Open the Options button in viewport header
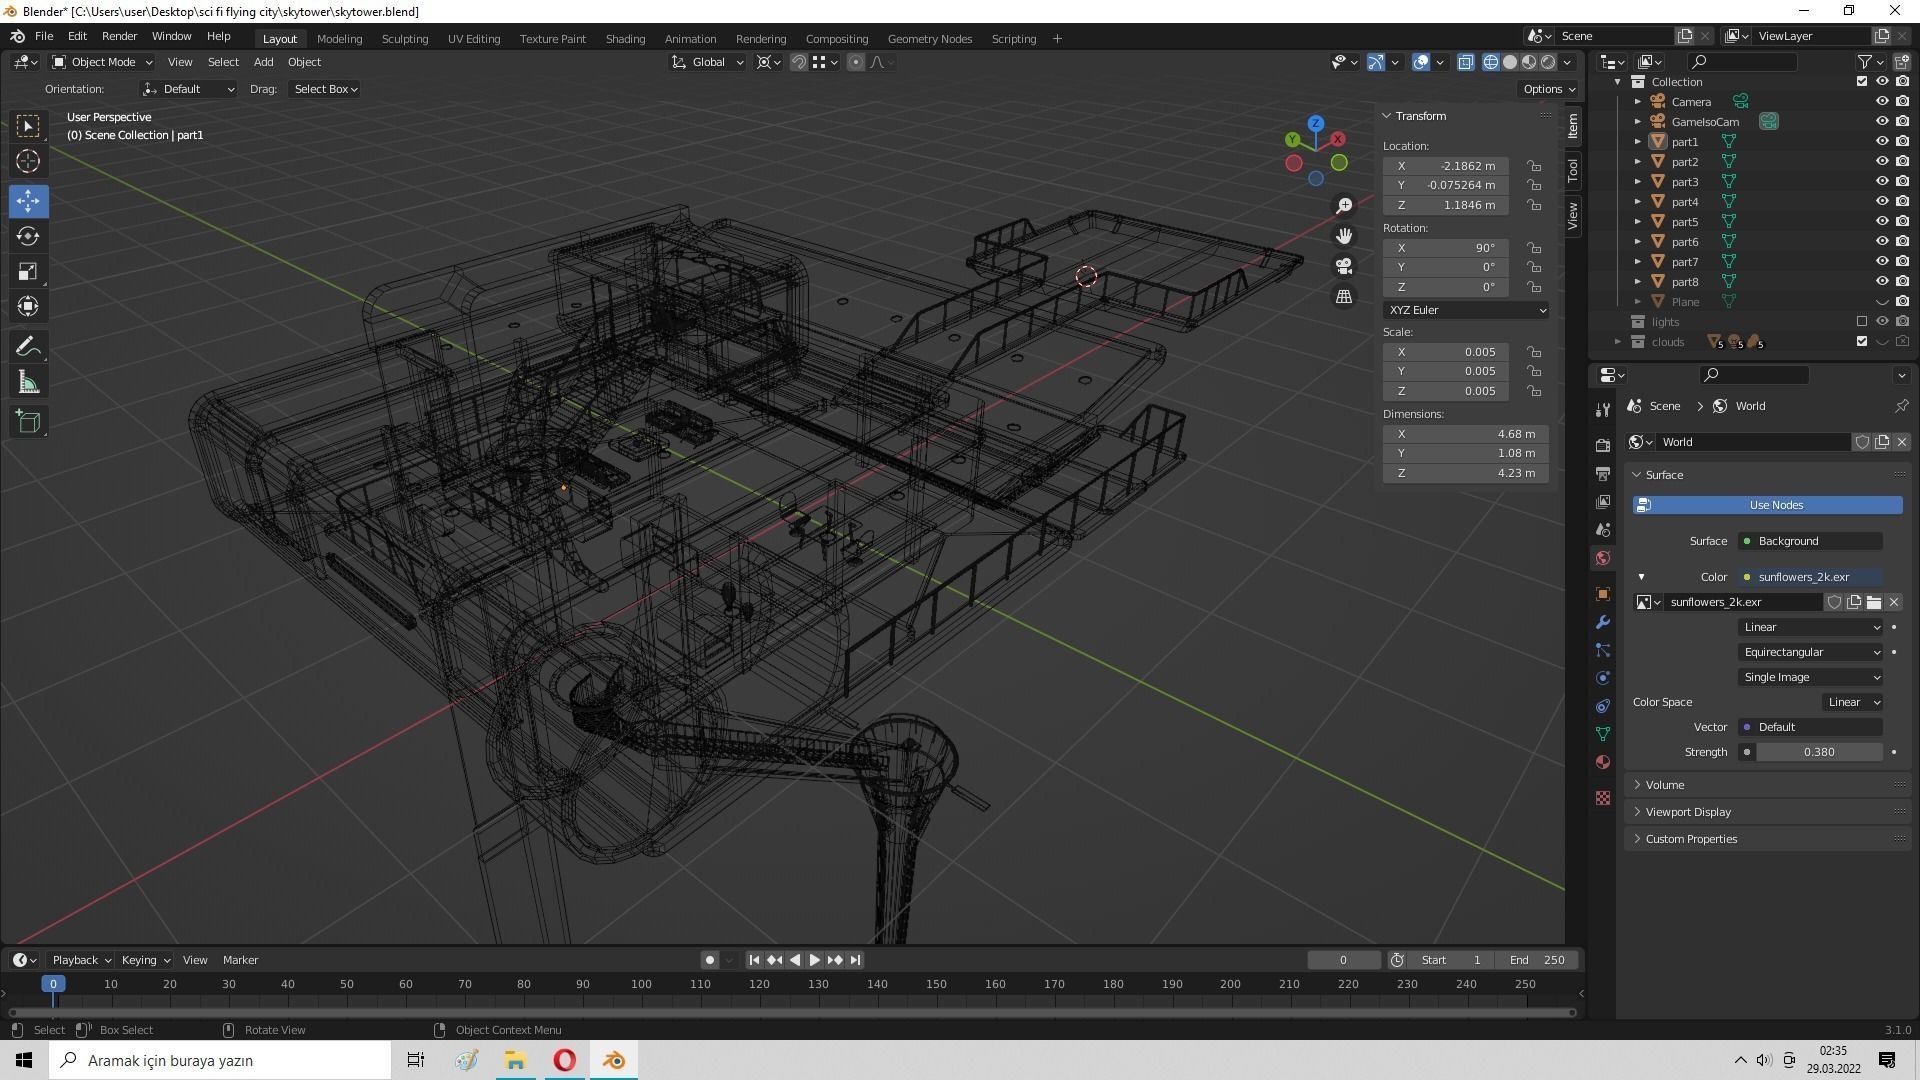The width and height of the screenshot is (1920, 1080). [1548, 89]
